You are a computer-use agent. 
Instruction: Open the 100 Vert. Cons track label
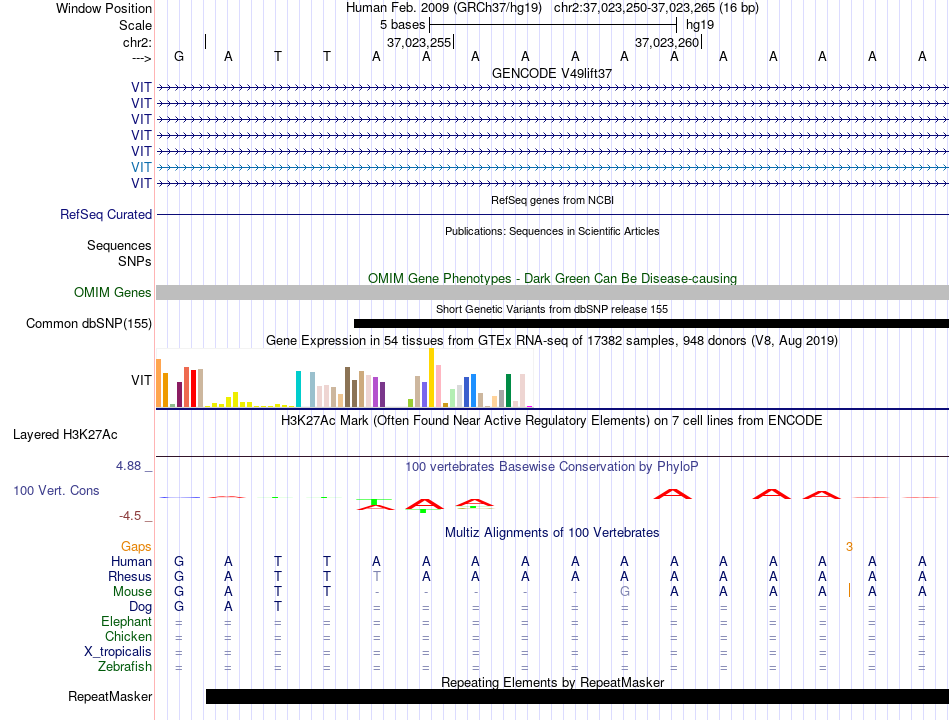(56, 491)
